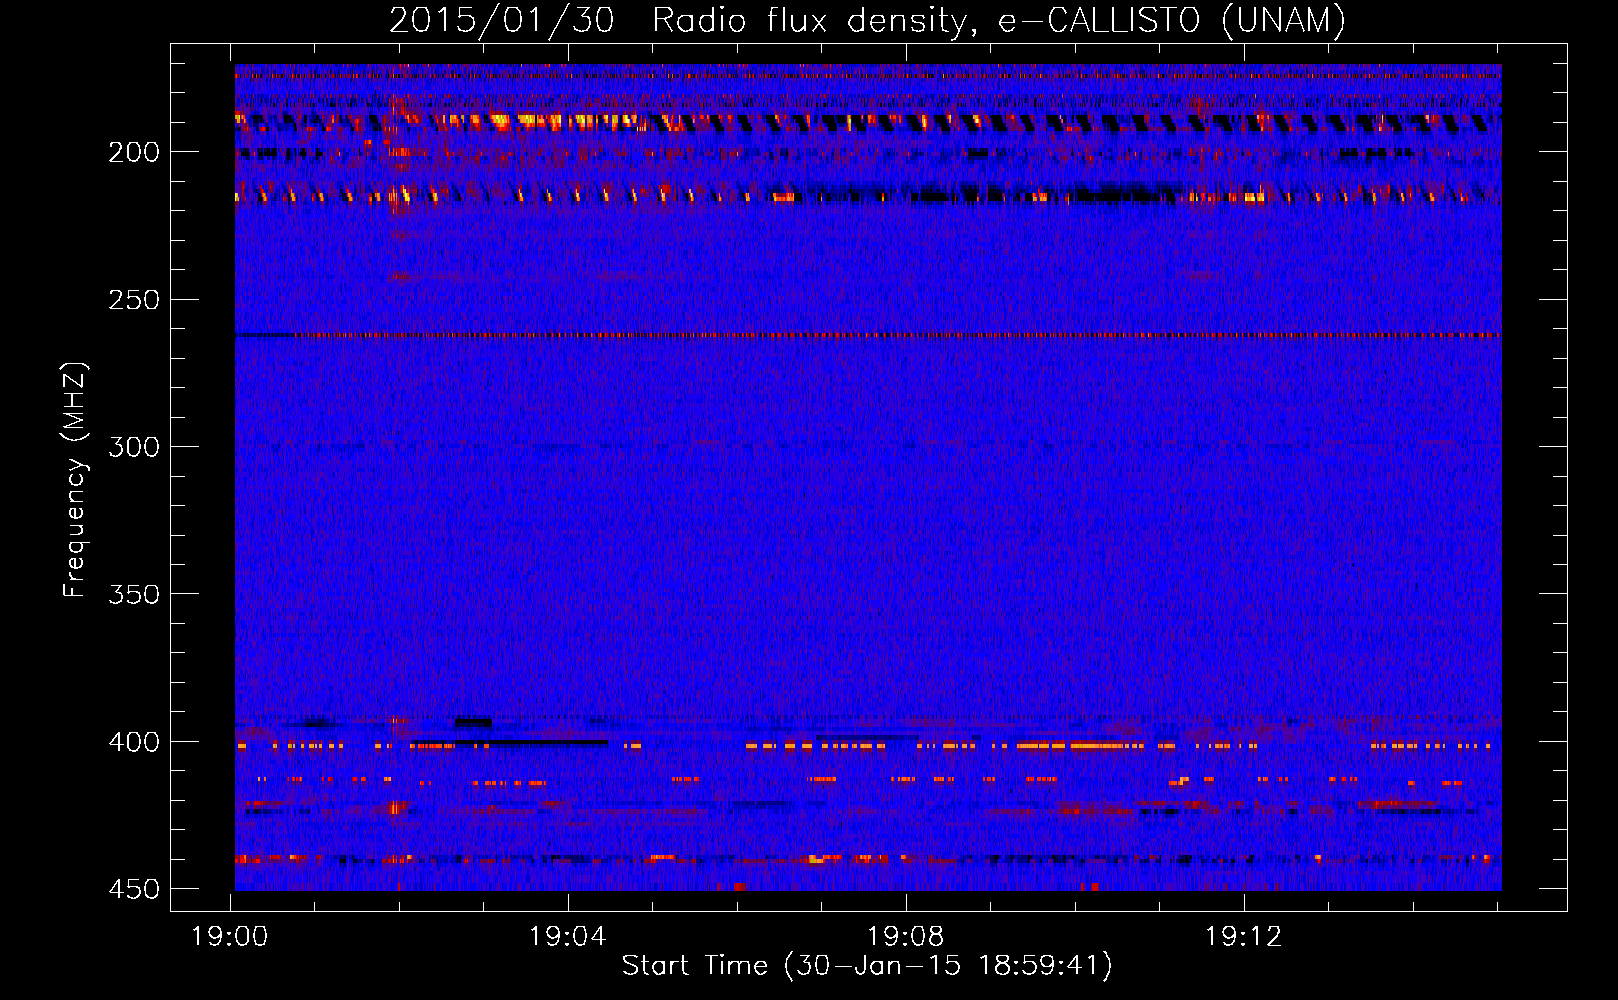Click the 200 frequency tick label
This screenshot has width=1618, height=1000.
(x=134, y=152)
